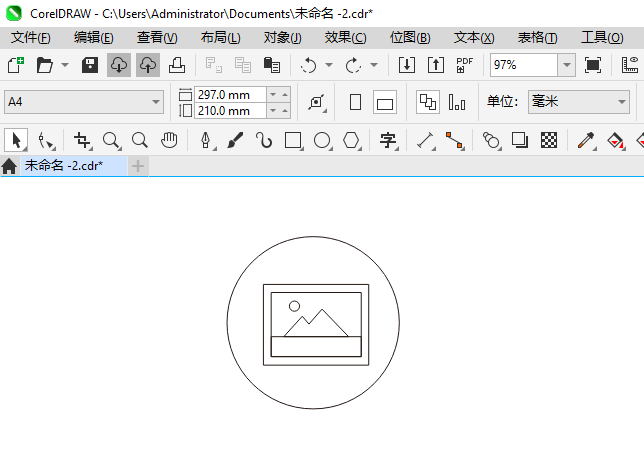644x473 pixels.
Task: Toggle full-screen preview icon
Action: click(593, 65)
